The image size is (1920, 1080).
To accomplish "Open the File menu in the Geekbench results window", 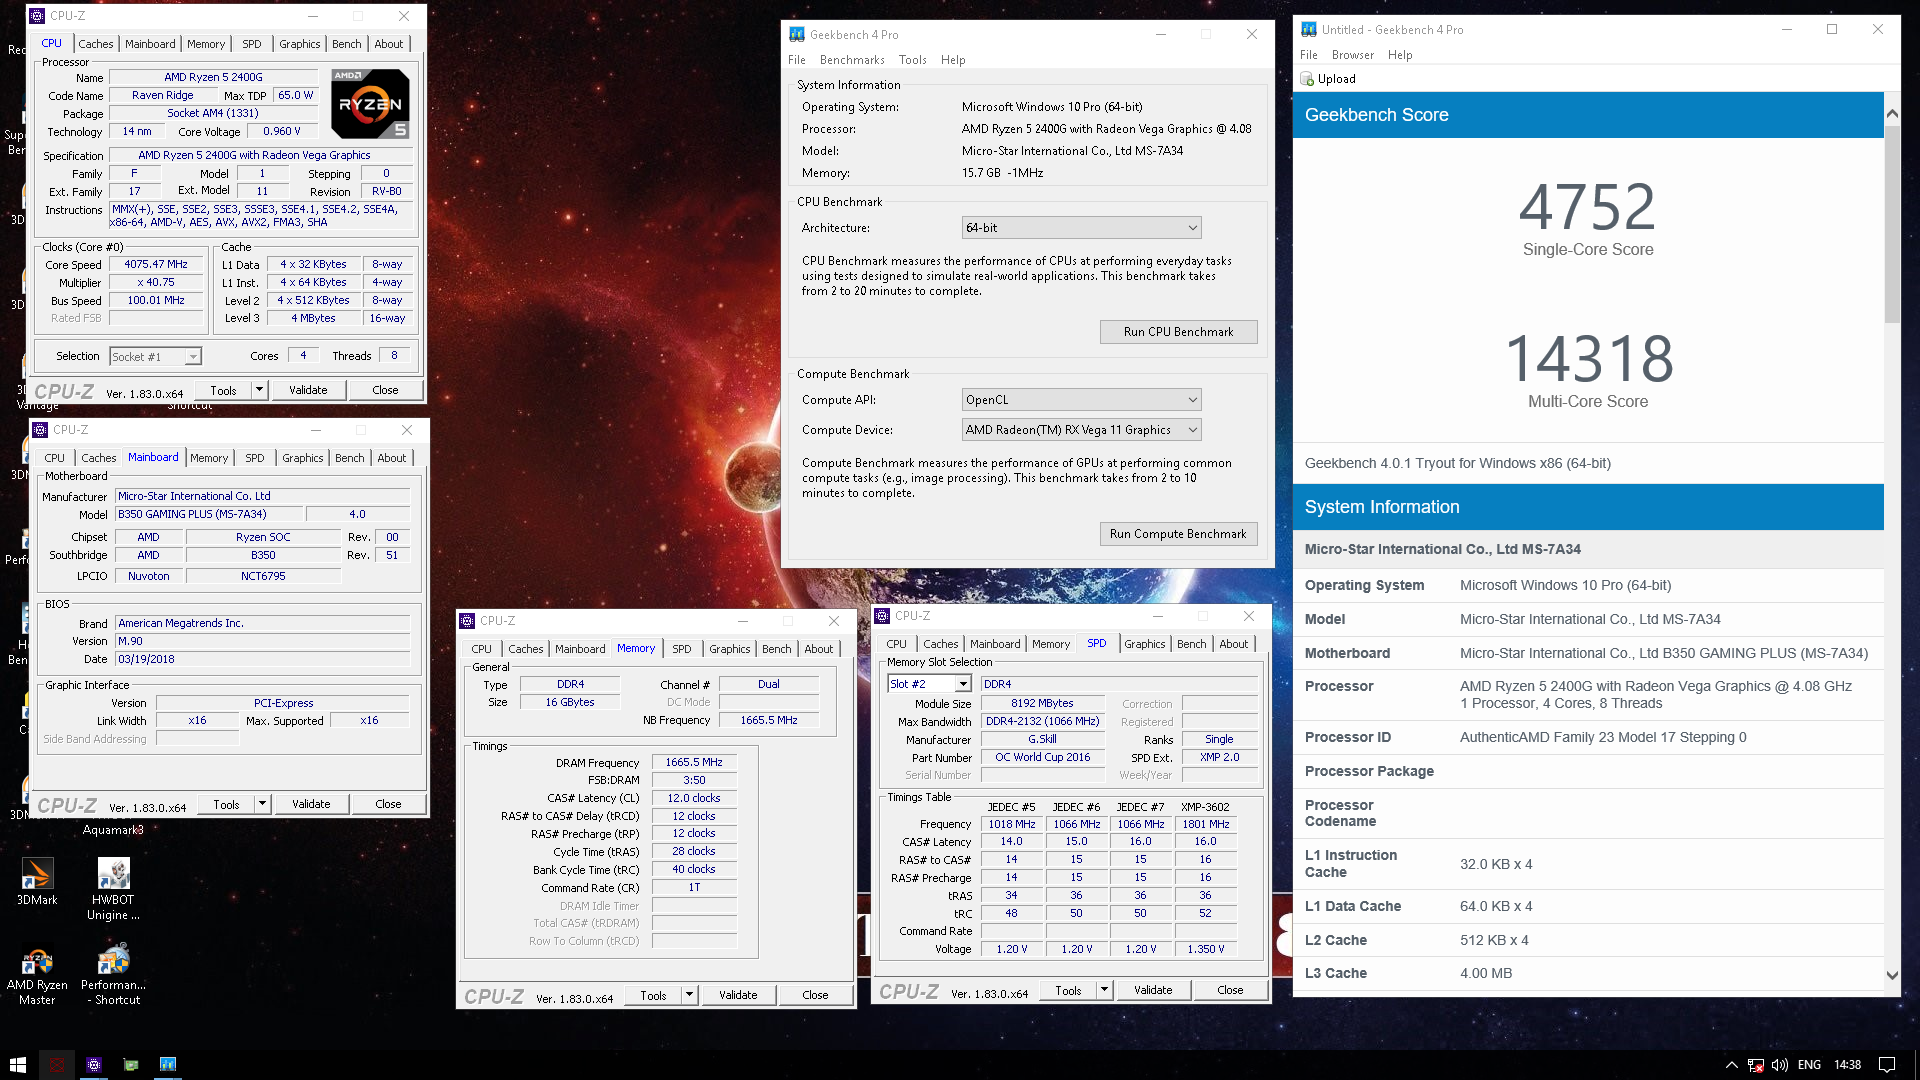I will click(x=1309, y=55).
